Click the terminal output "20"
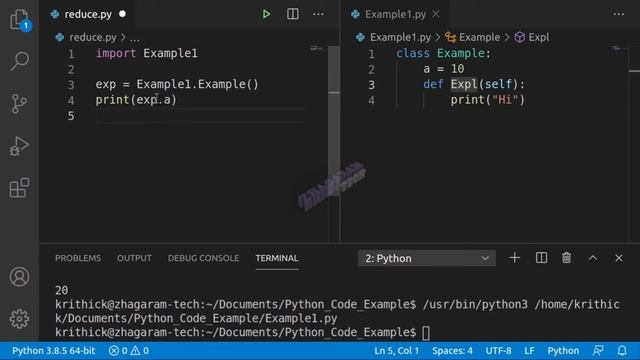Screen dimensions: 640x360 [62, 290]
